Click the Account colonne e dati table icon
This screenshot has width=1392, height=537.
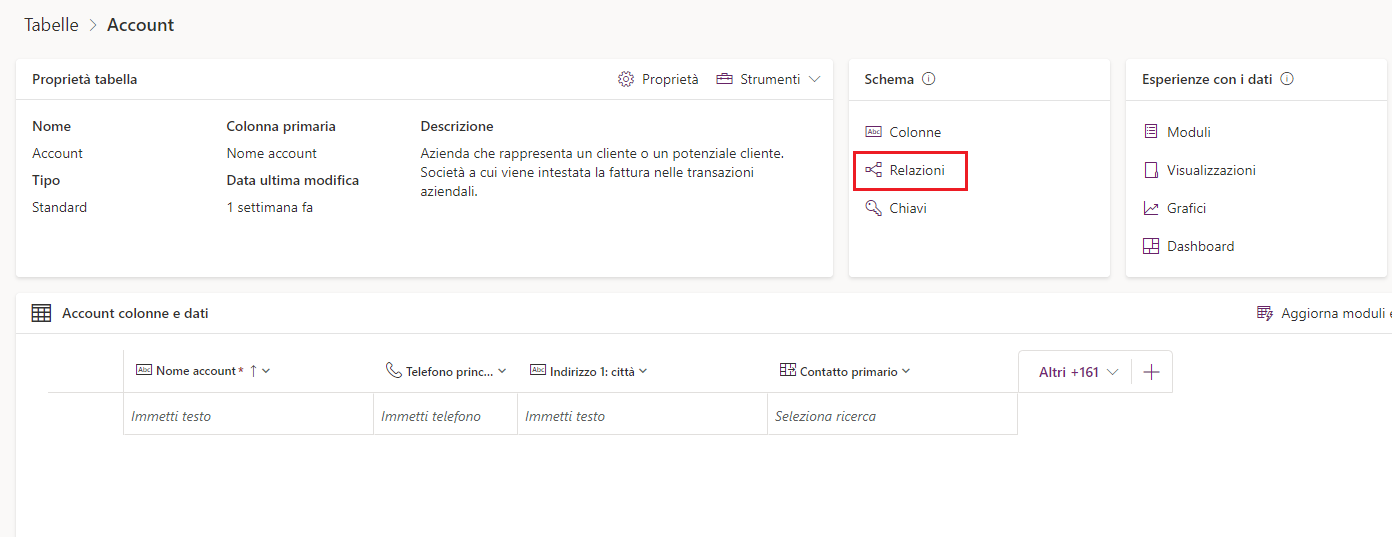(41, 313)
